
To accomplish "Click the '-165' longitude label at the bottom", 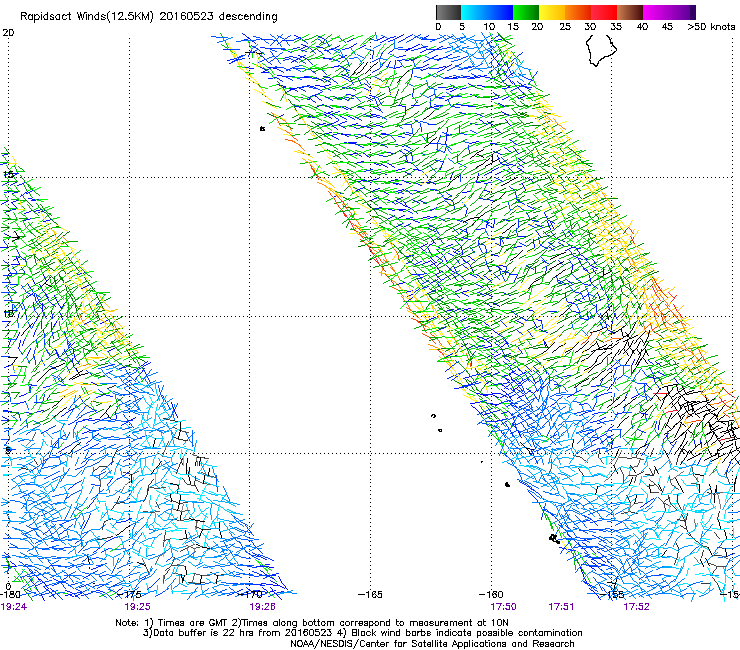I will coord(370,594).
